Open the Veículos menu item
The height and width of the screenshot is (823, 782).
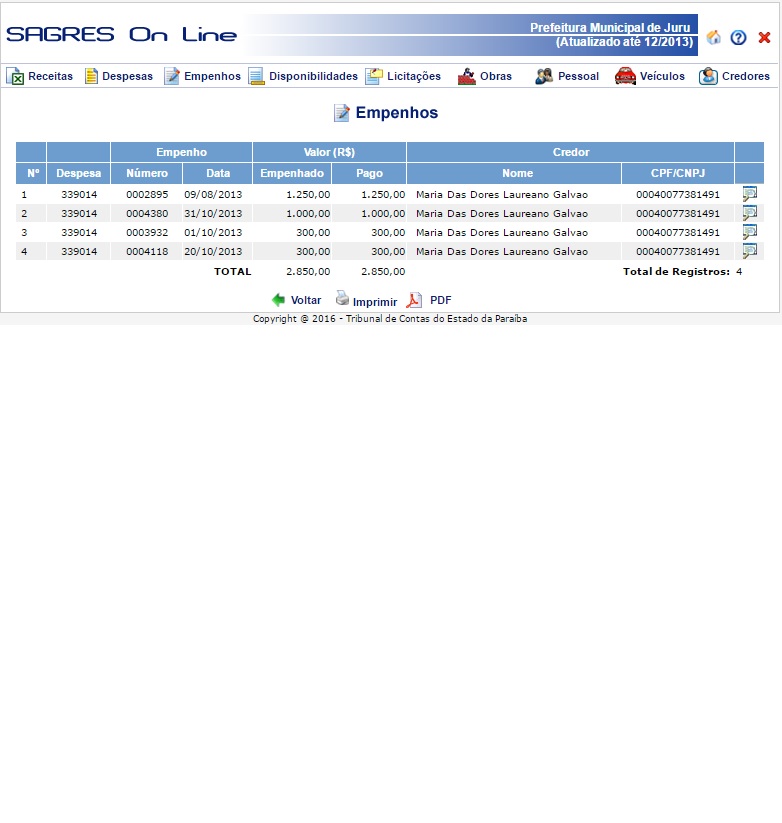pos(650,76)
